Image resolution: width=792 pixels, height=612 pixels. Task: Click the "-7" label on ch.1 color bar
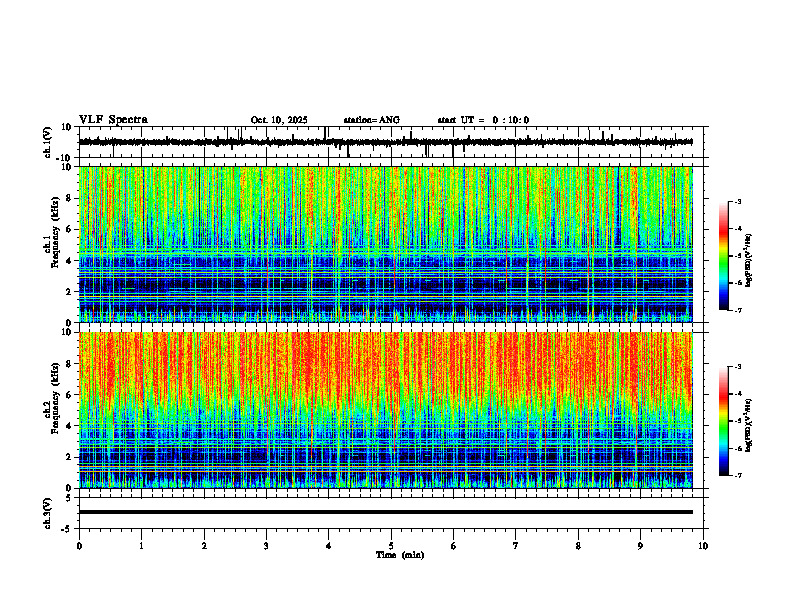coord(737,310)
